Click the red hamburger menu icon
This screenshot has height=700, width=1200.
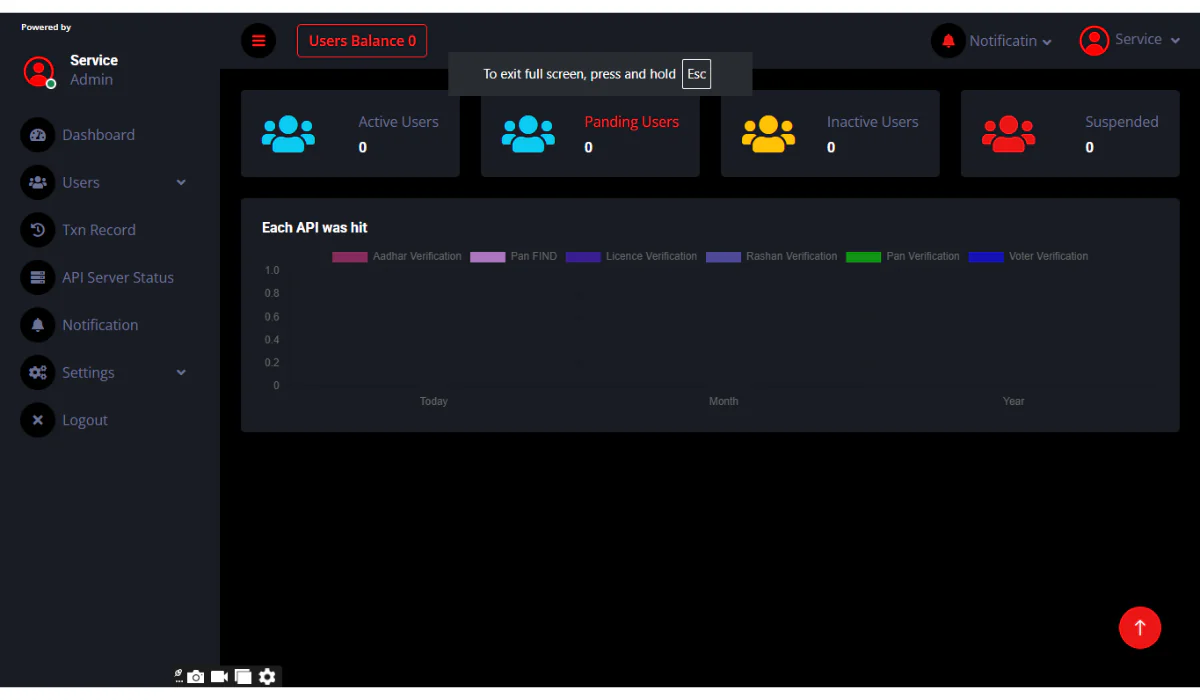[258, 41]
